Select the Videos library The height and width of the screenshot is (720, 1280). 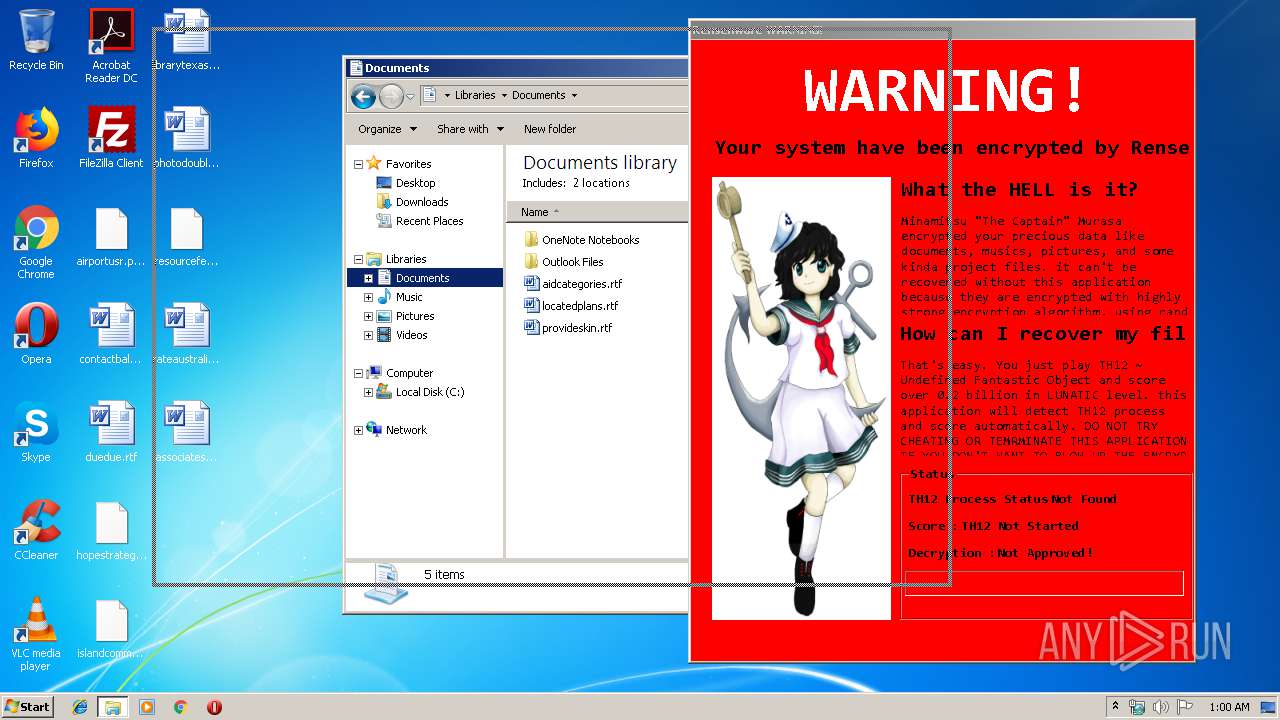411,335
